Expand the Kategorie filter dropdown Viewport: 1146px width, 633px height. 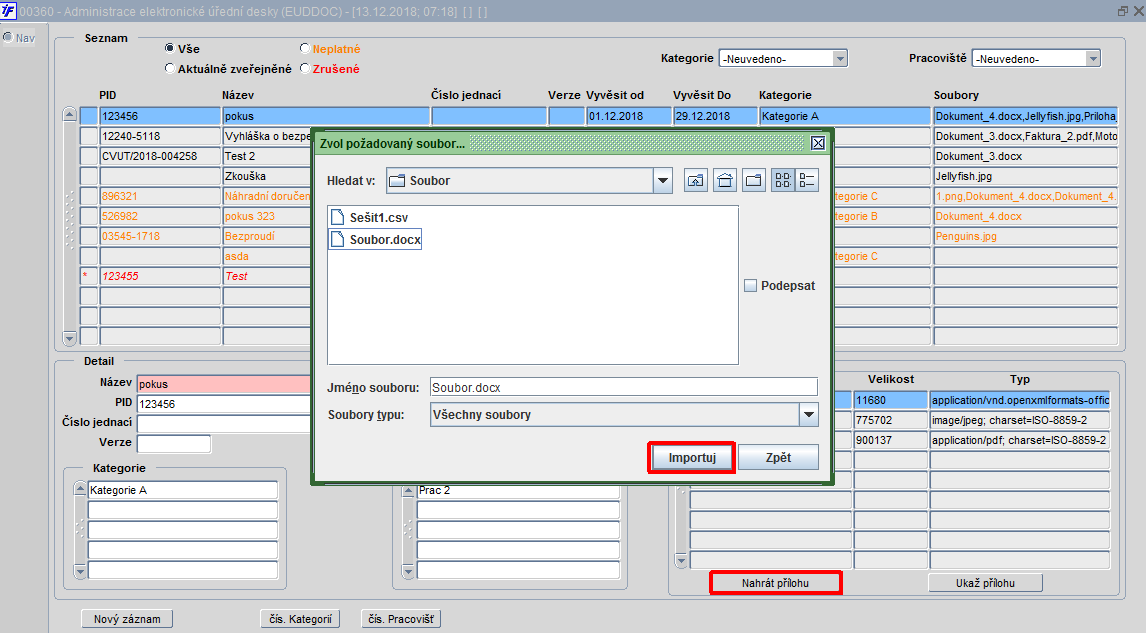click(x=840, y=58)
